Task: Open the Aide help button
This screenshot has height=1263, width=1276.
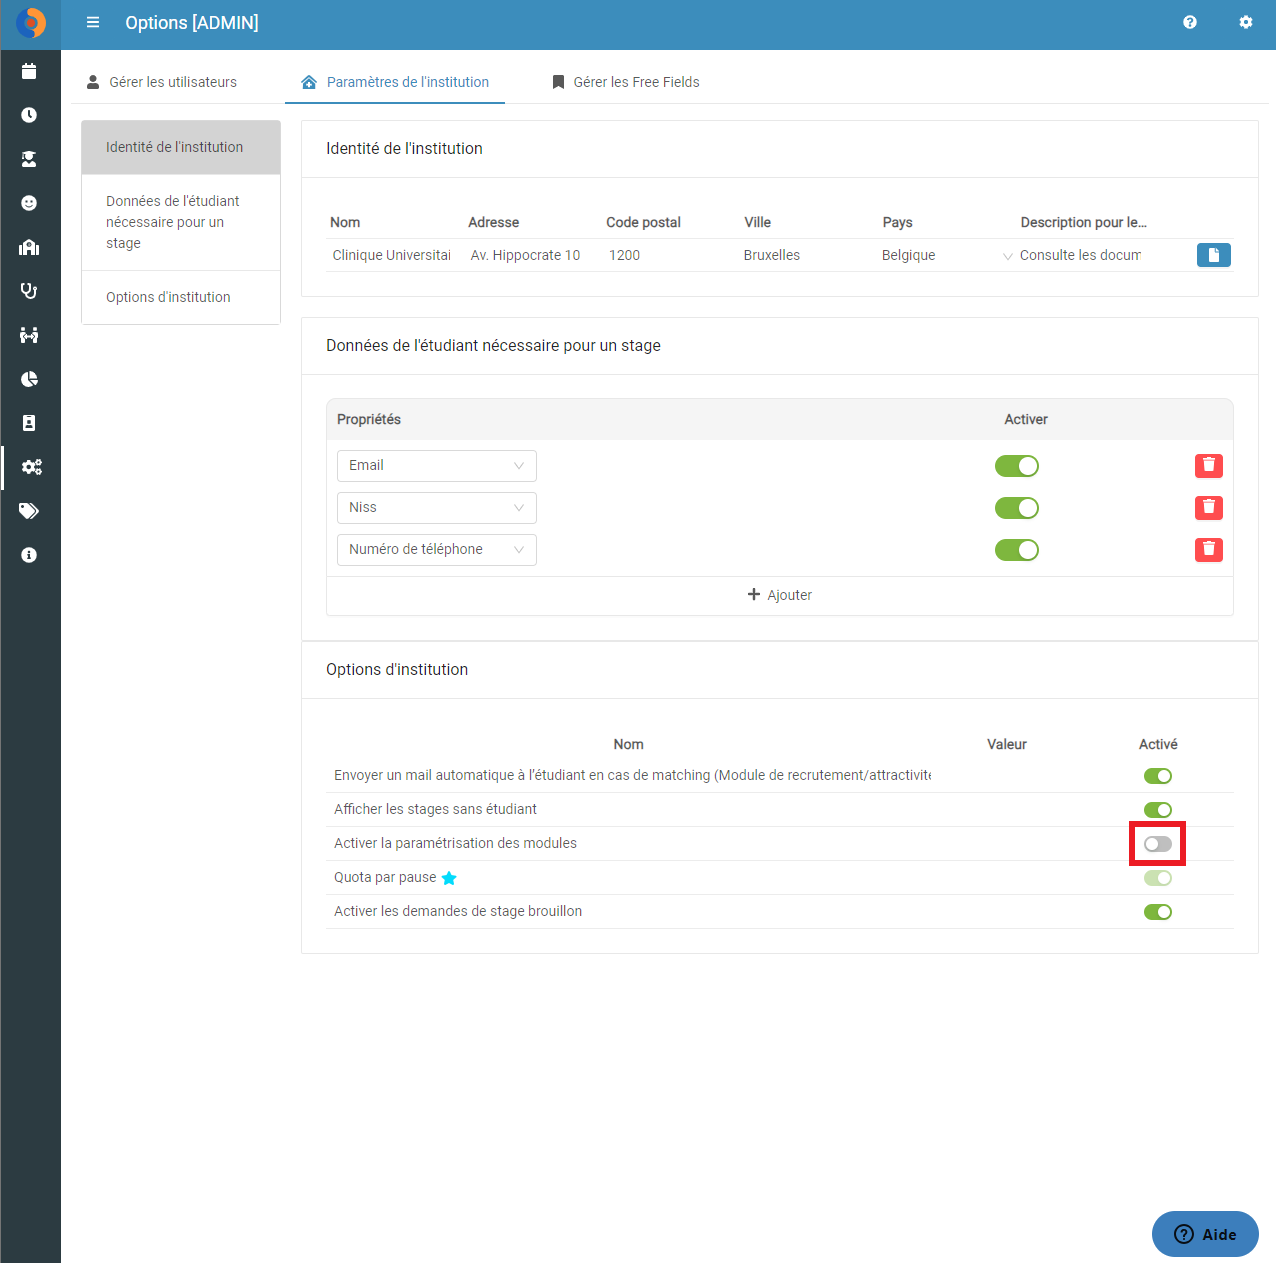Action: tap(1205, 1234)
